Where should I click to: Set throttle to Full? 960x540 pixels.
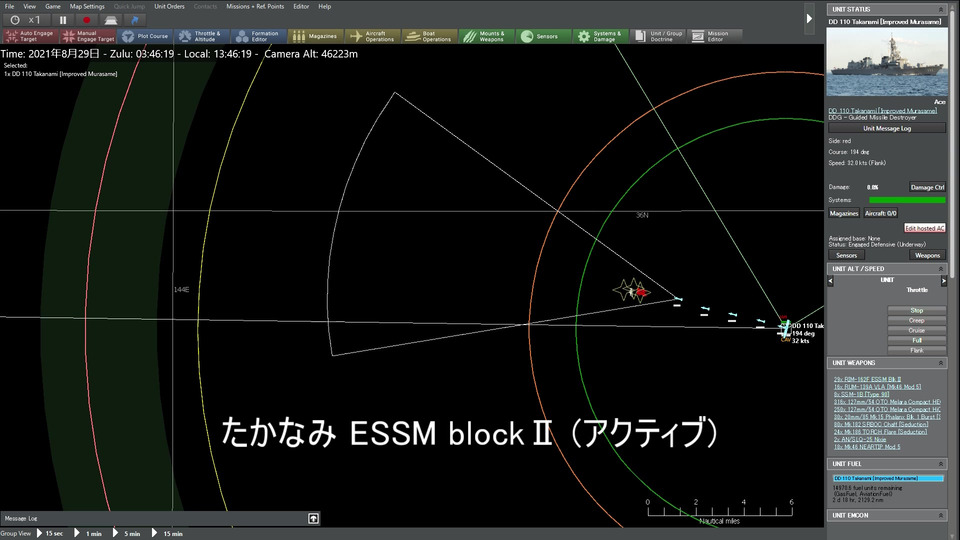(x=916, y=340)
